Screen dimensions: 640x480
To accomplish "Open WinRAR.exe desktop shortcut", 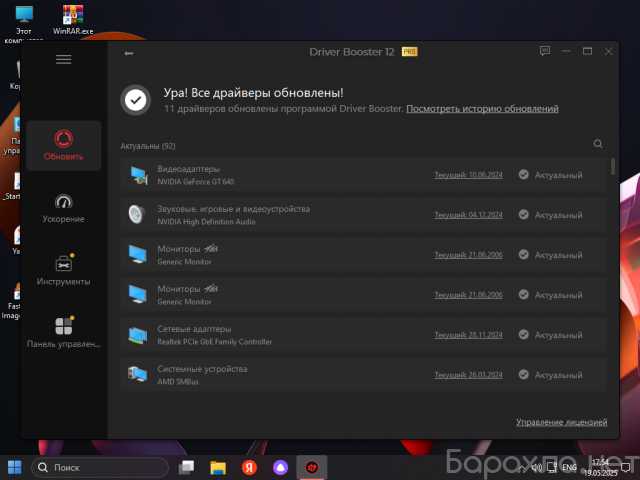I will (73, 19).
